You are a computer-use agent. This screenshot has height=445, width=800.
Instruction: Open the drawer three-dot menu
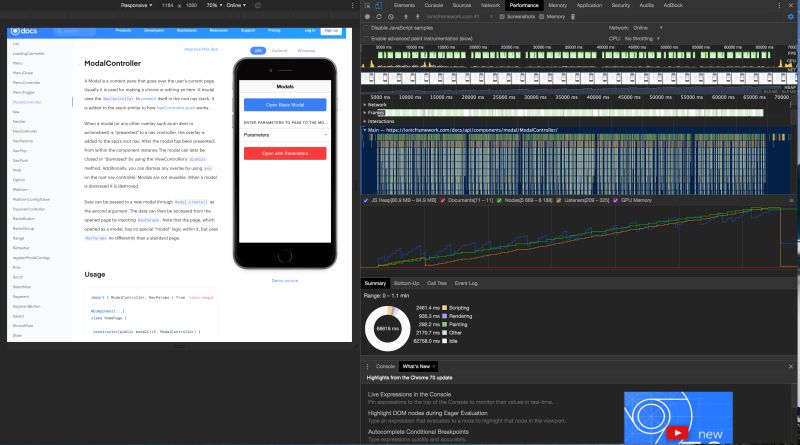coord(367,366)
